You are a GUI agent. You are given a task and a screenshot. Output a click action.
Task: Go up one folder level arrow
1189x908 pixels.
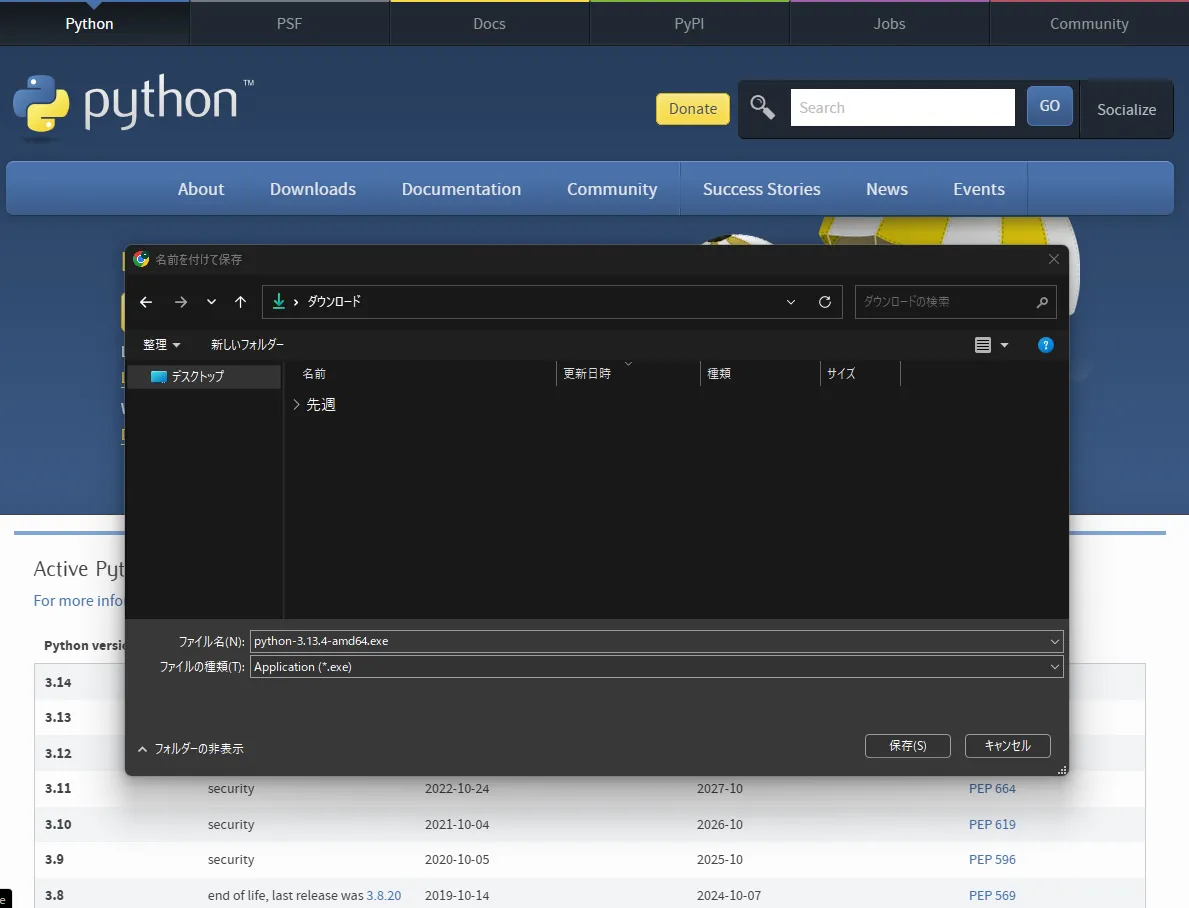(x=240, y=302)
